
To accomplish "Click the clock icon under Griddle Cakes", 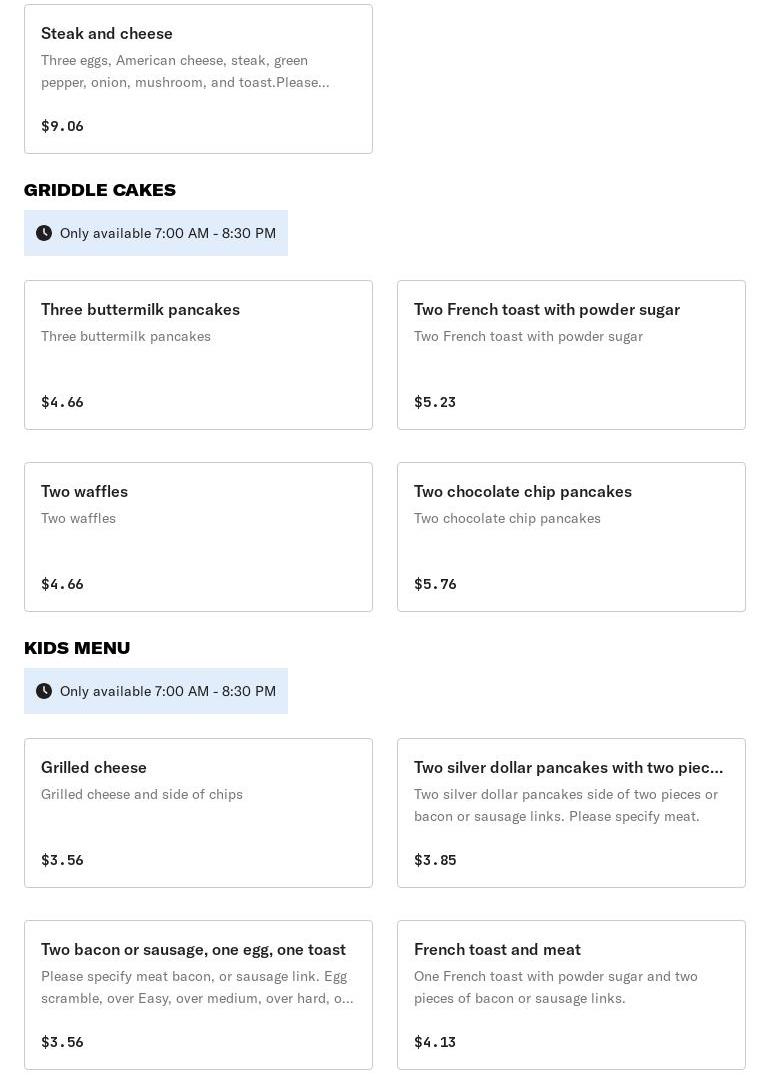I will click(x=44, y=233).
